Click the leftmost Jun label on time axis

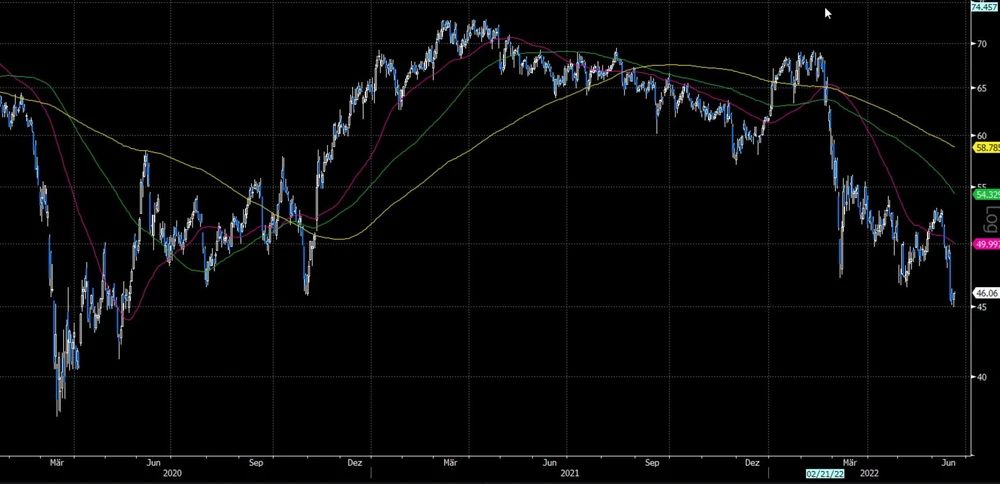(x=153, y=463)
